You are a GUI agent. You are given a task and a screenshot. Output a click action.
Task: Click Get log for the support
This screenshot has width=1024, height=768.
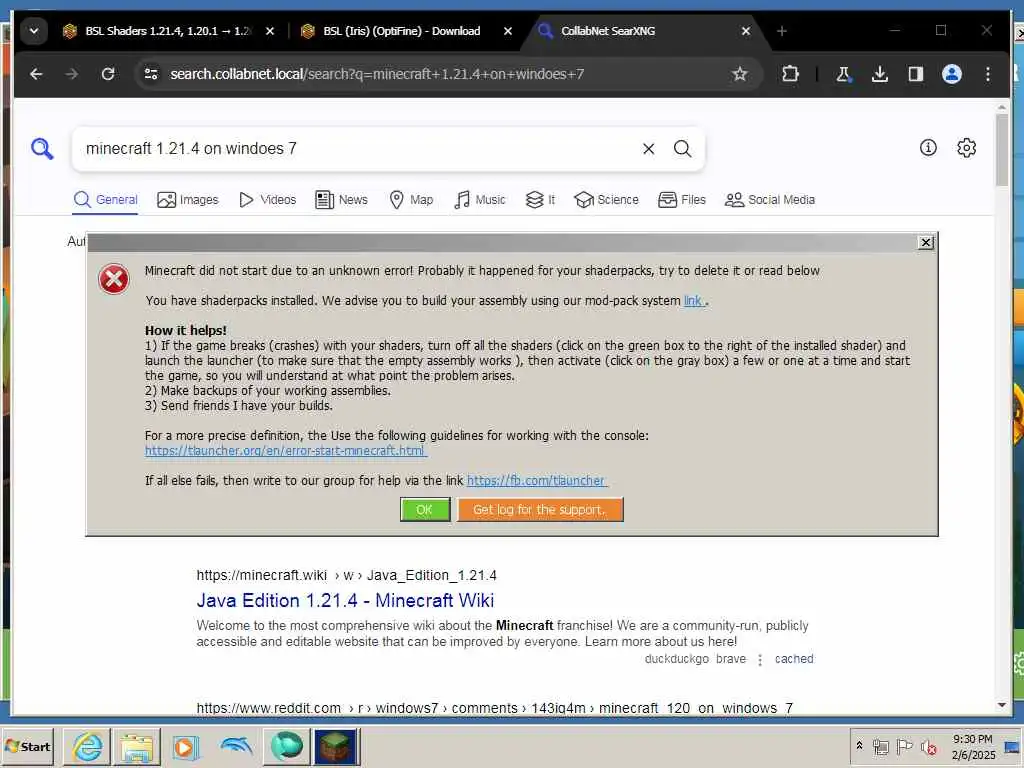pos(540,509)
